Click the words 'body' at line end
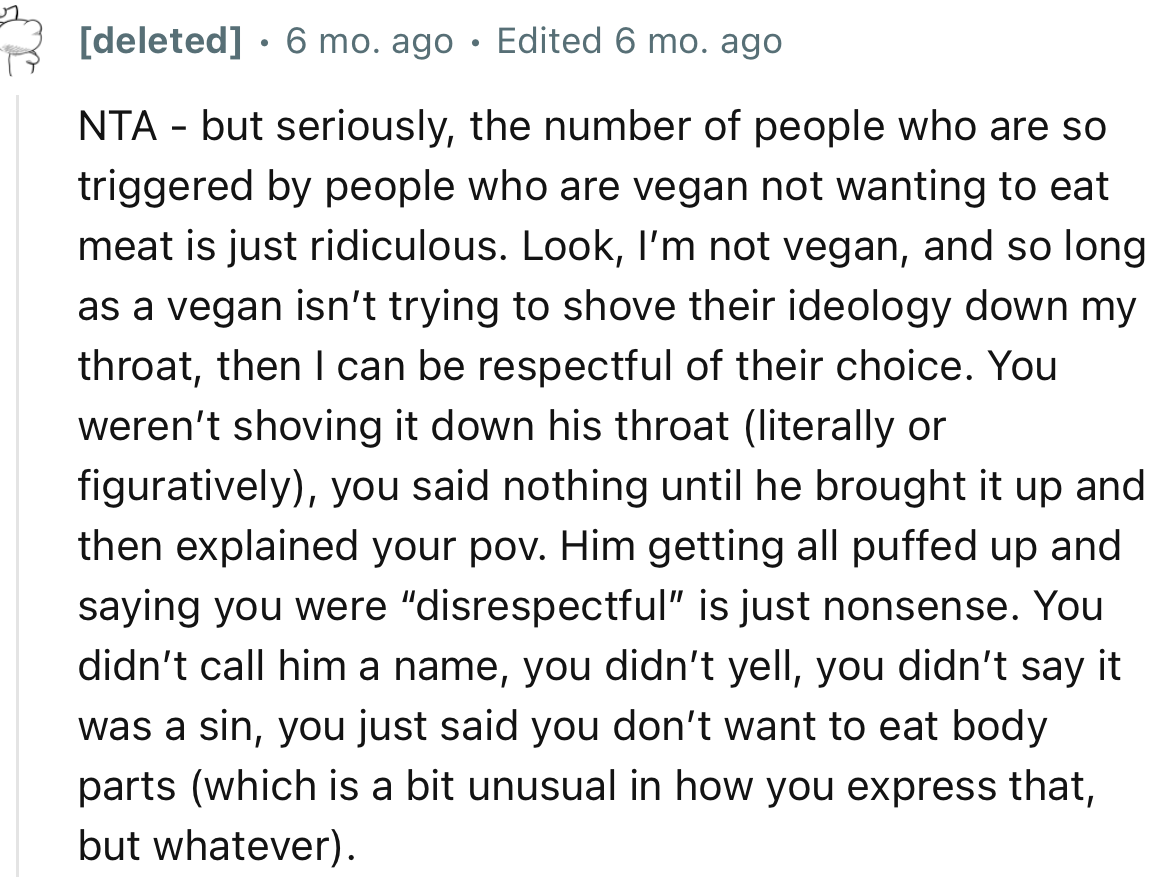 point(999,727)
